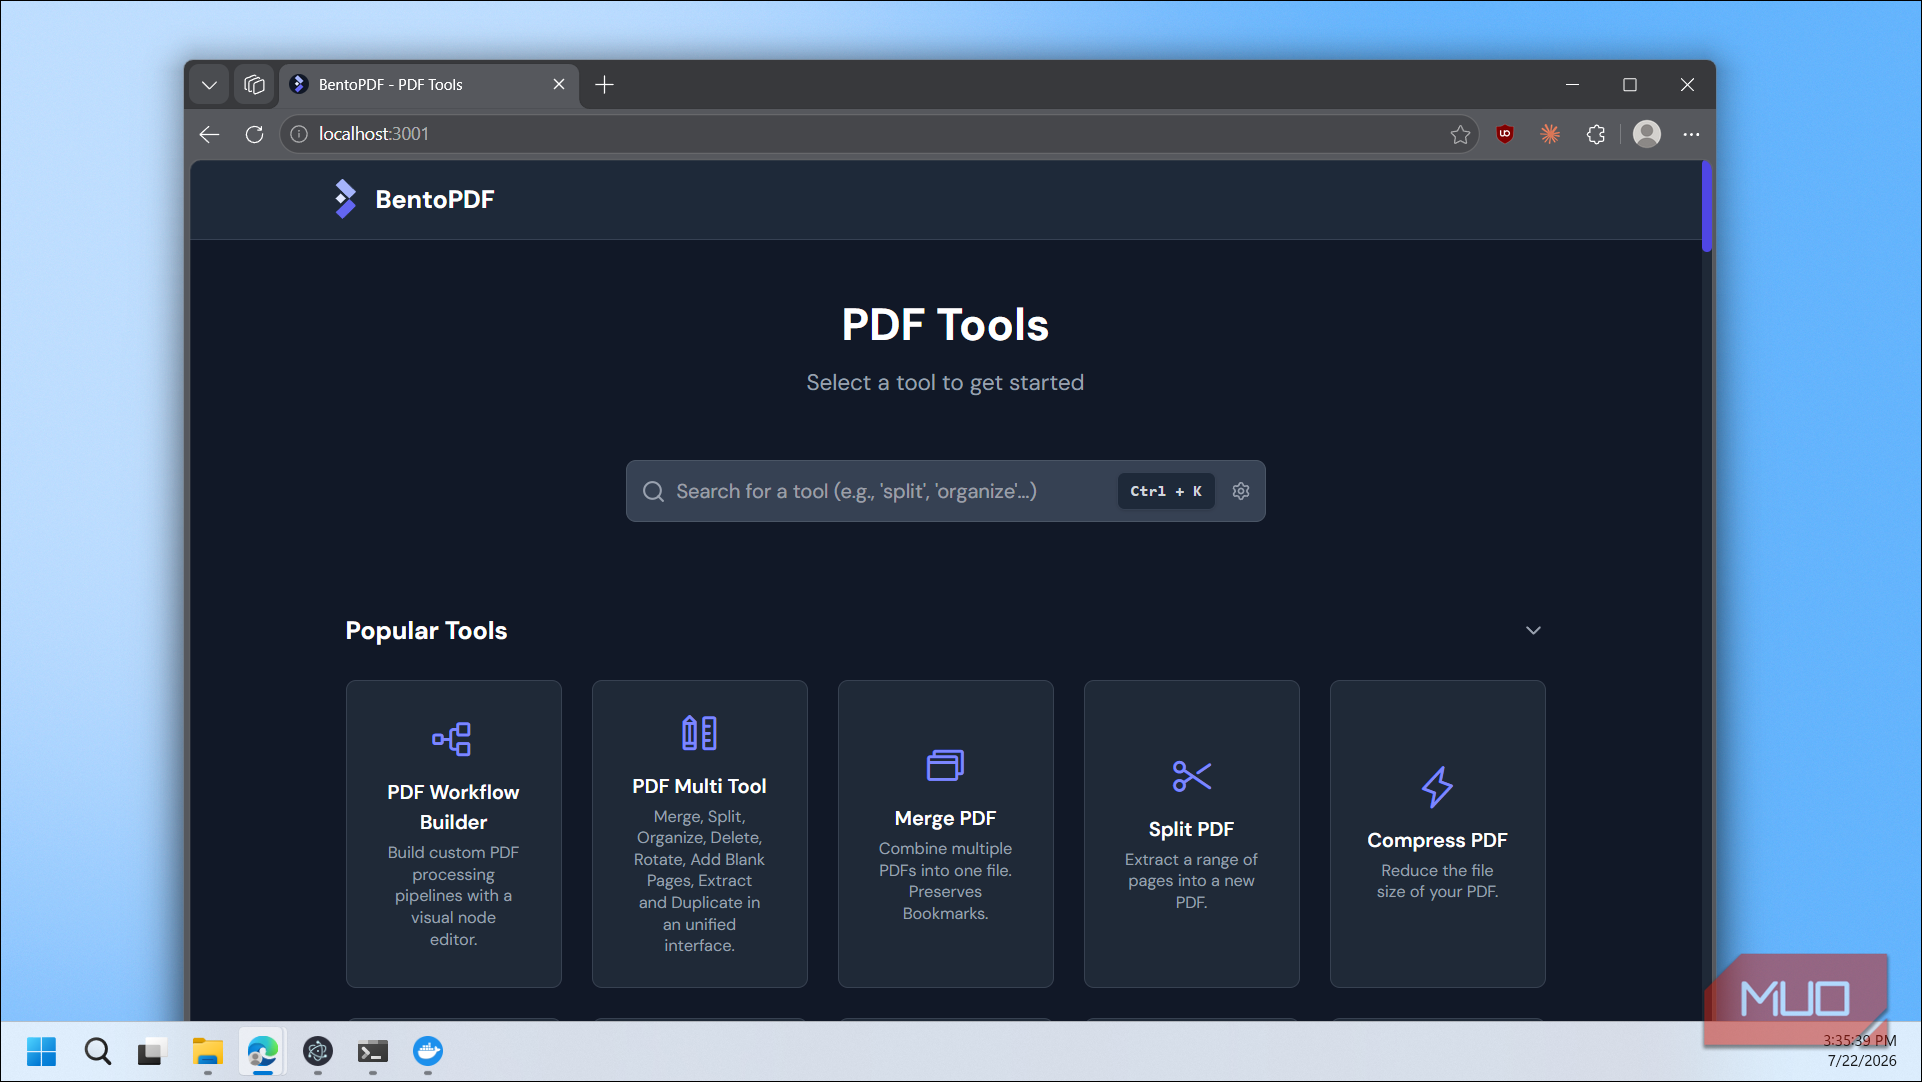Screen dimensions: 1922x1082
Task: Click the orange asterisk extension icon
Action: coord(1550,134)
